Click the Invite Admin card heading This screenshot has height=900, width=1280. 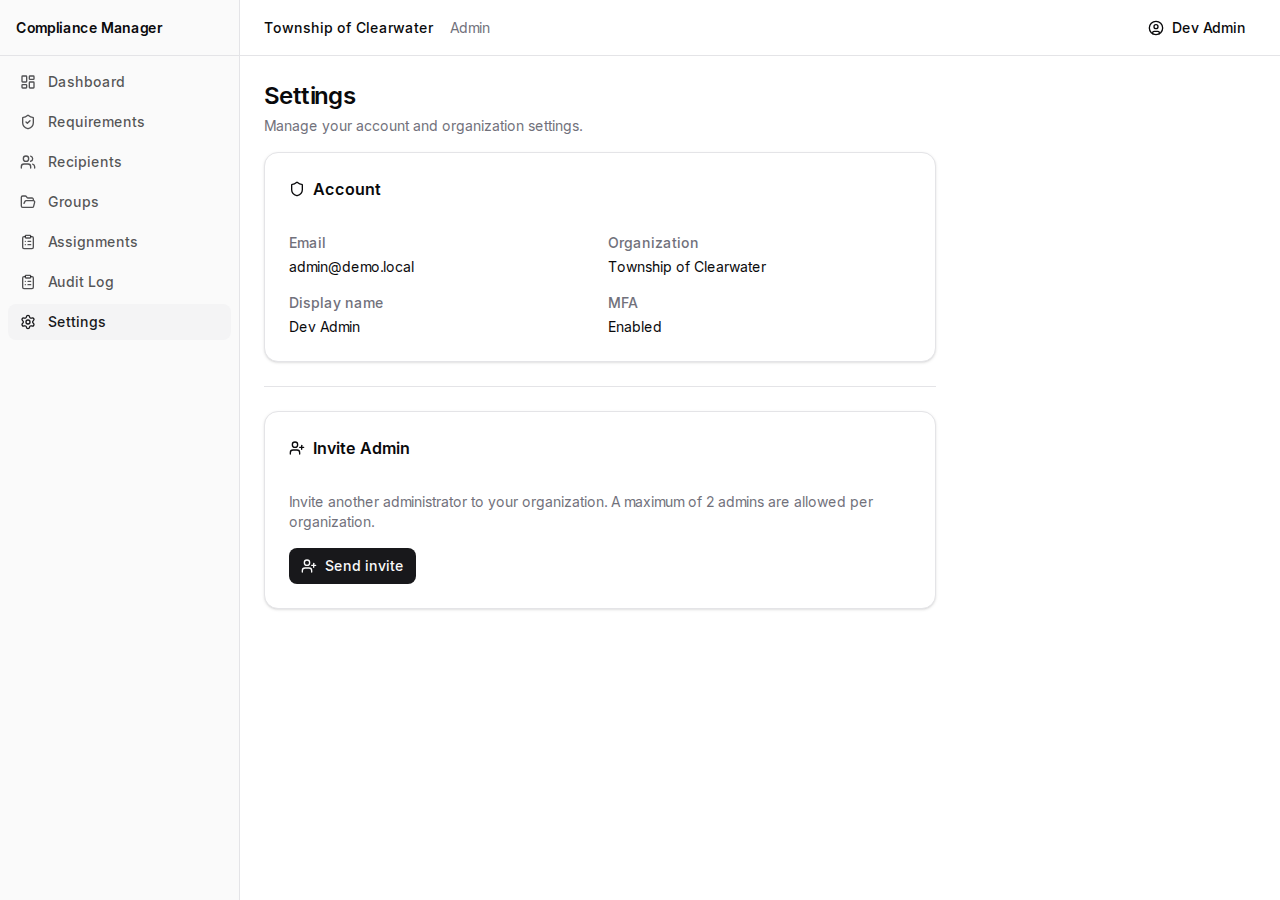(x=361, y=448)
